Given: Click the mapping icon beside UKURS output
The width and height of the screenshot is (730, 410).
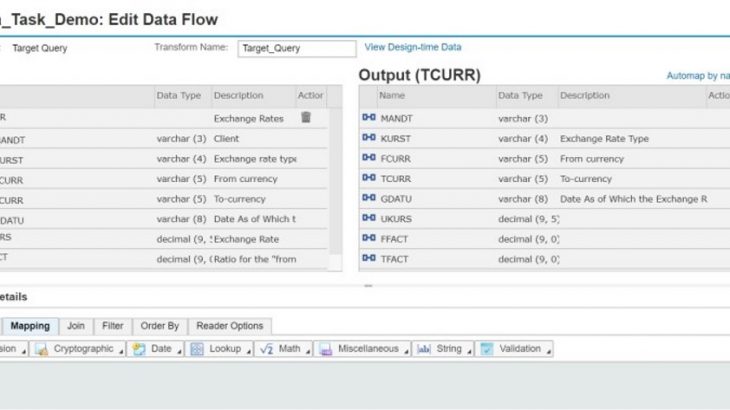Looking at the screenshot, I should tap(369, 218).
